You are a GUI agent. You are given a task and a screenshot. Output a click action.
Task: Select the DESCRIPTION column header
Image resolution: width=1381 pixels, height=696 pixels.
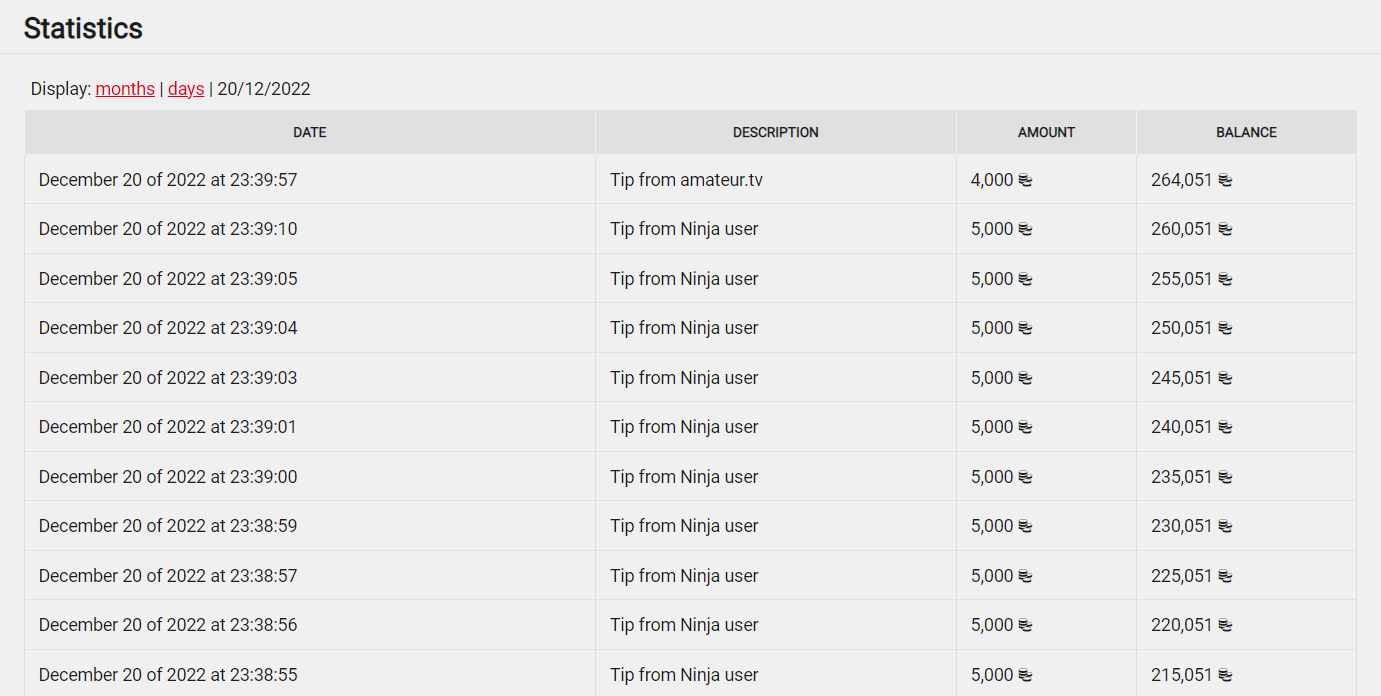(776, 132)
